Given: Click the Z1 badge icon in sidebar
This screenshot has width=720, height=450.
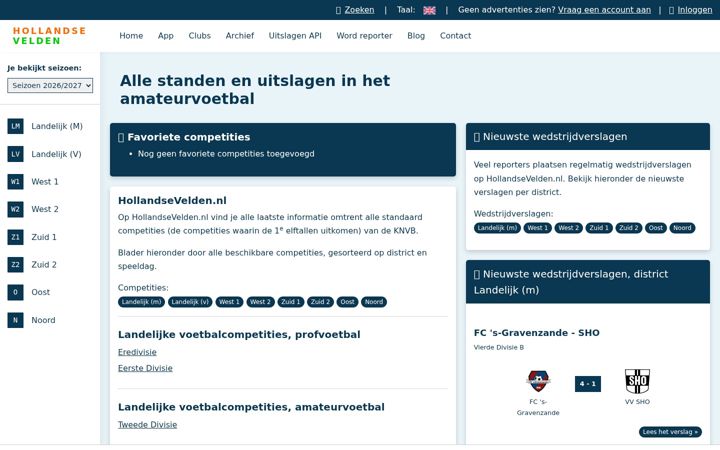Looking at the screenshot, I should (16, 237).
